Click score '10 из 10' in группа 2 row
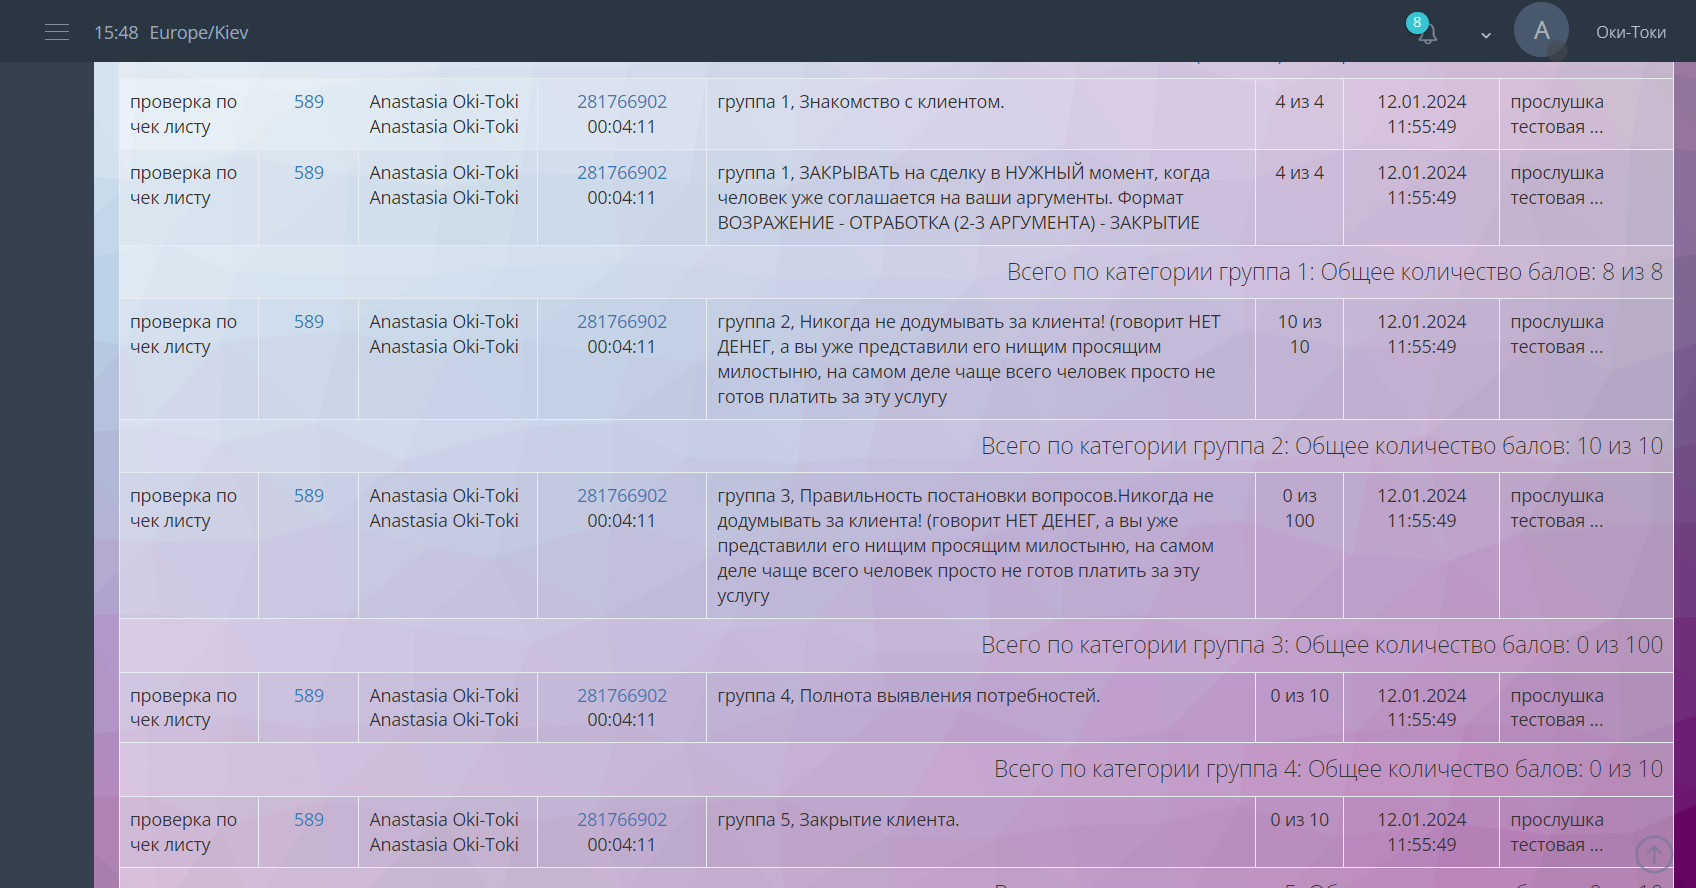 click(1299, 334)
